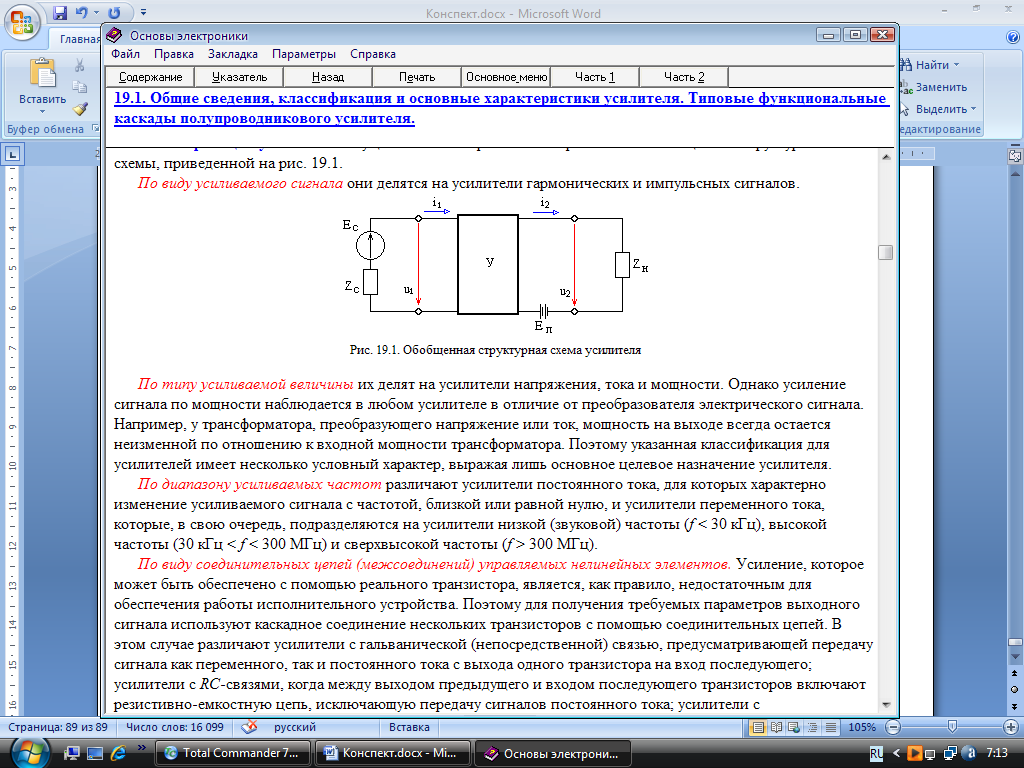Click the zoom in plus button
The image size is (1024, 768).
1012,727
